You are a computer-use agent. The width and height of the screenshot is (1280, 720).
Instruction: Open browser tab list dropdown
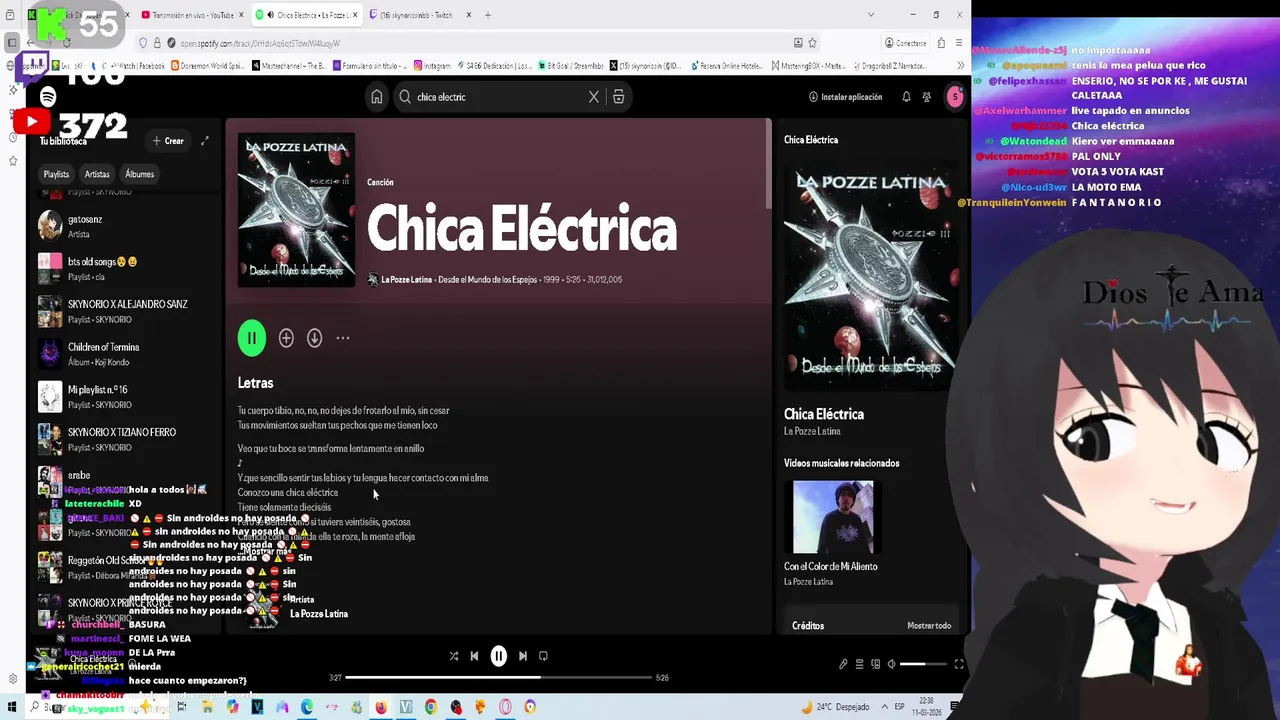[871, 15]
